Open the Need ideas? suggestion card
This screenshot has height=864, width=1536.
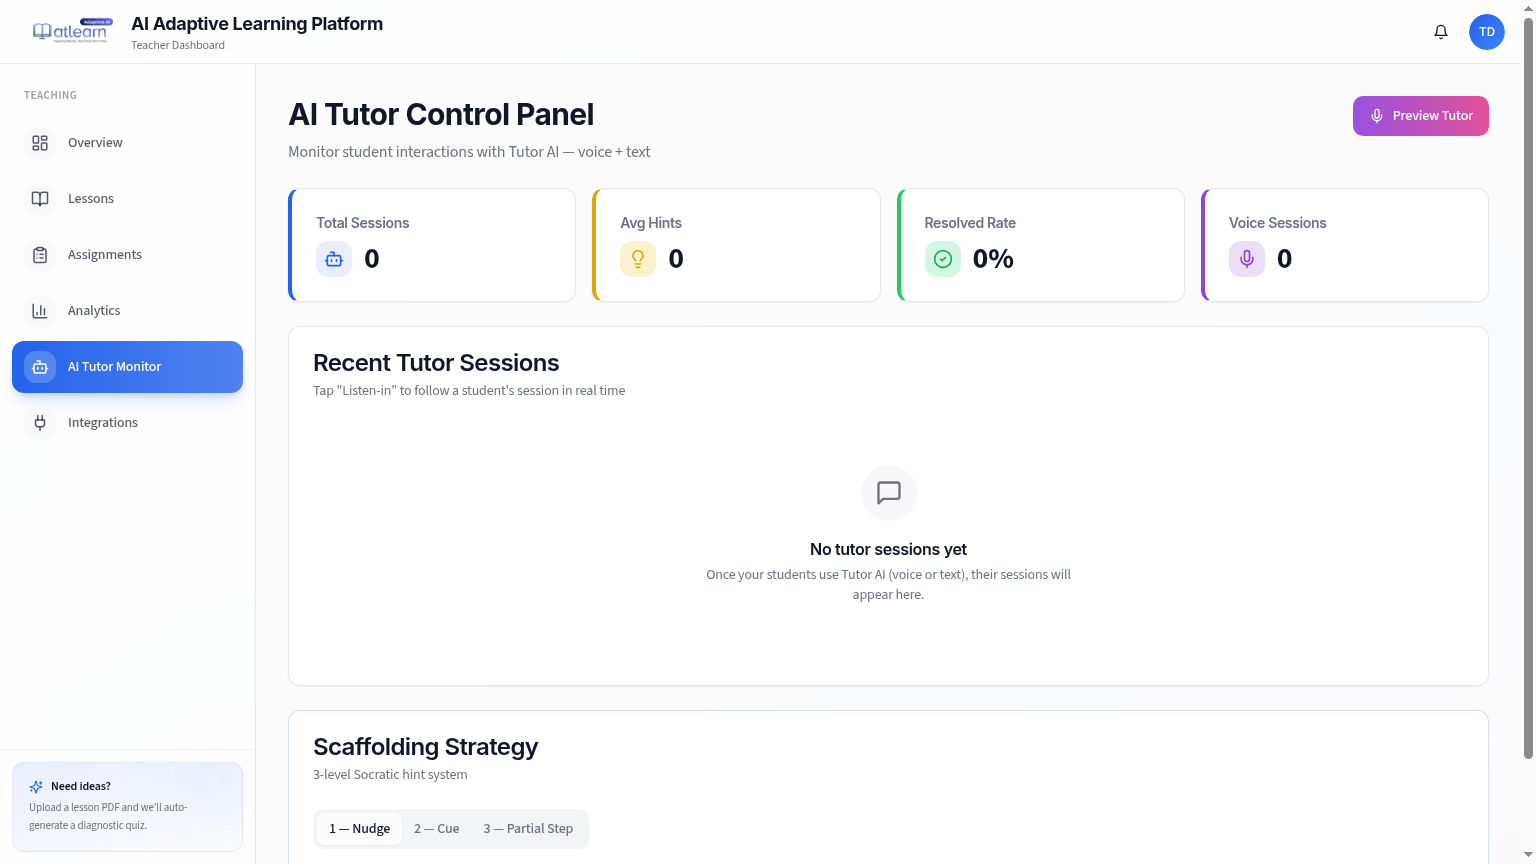pyautogui.click(x=127, y=807)
